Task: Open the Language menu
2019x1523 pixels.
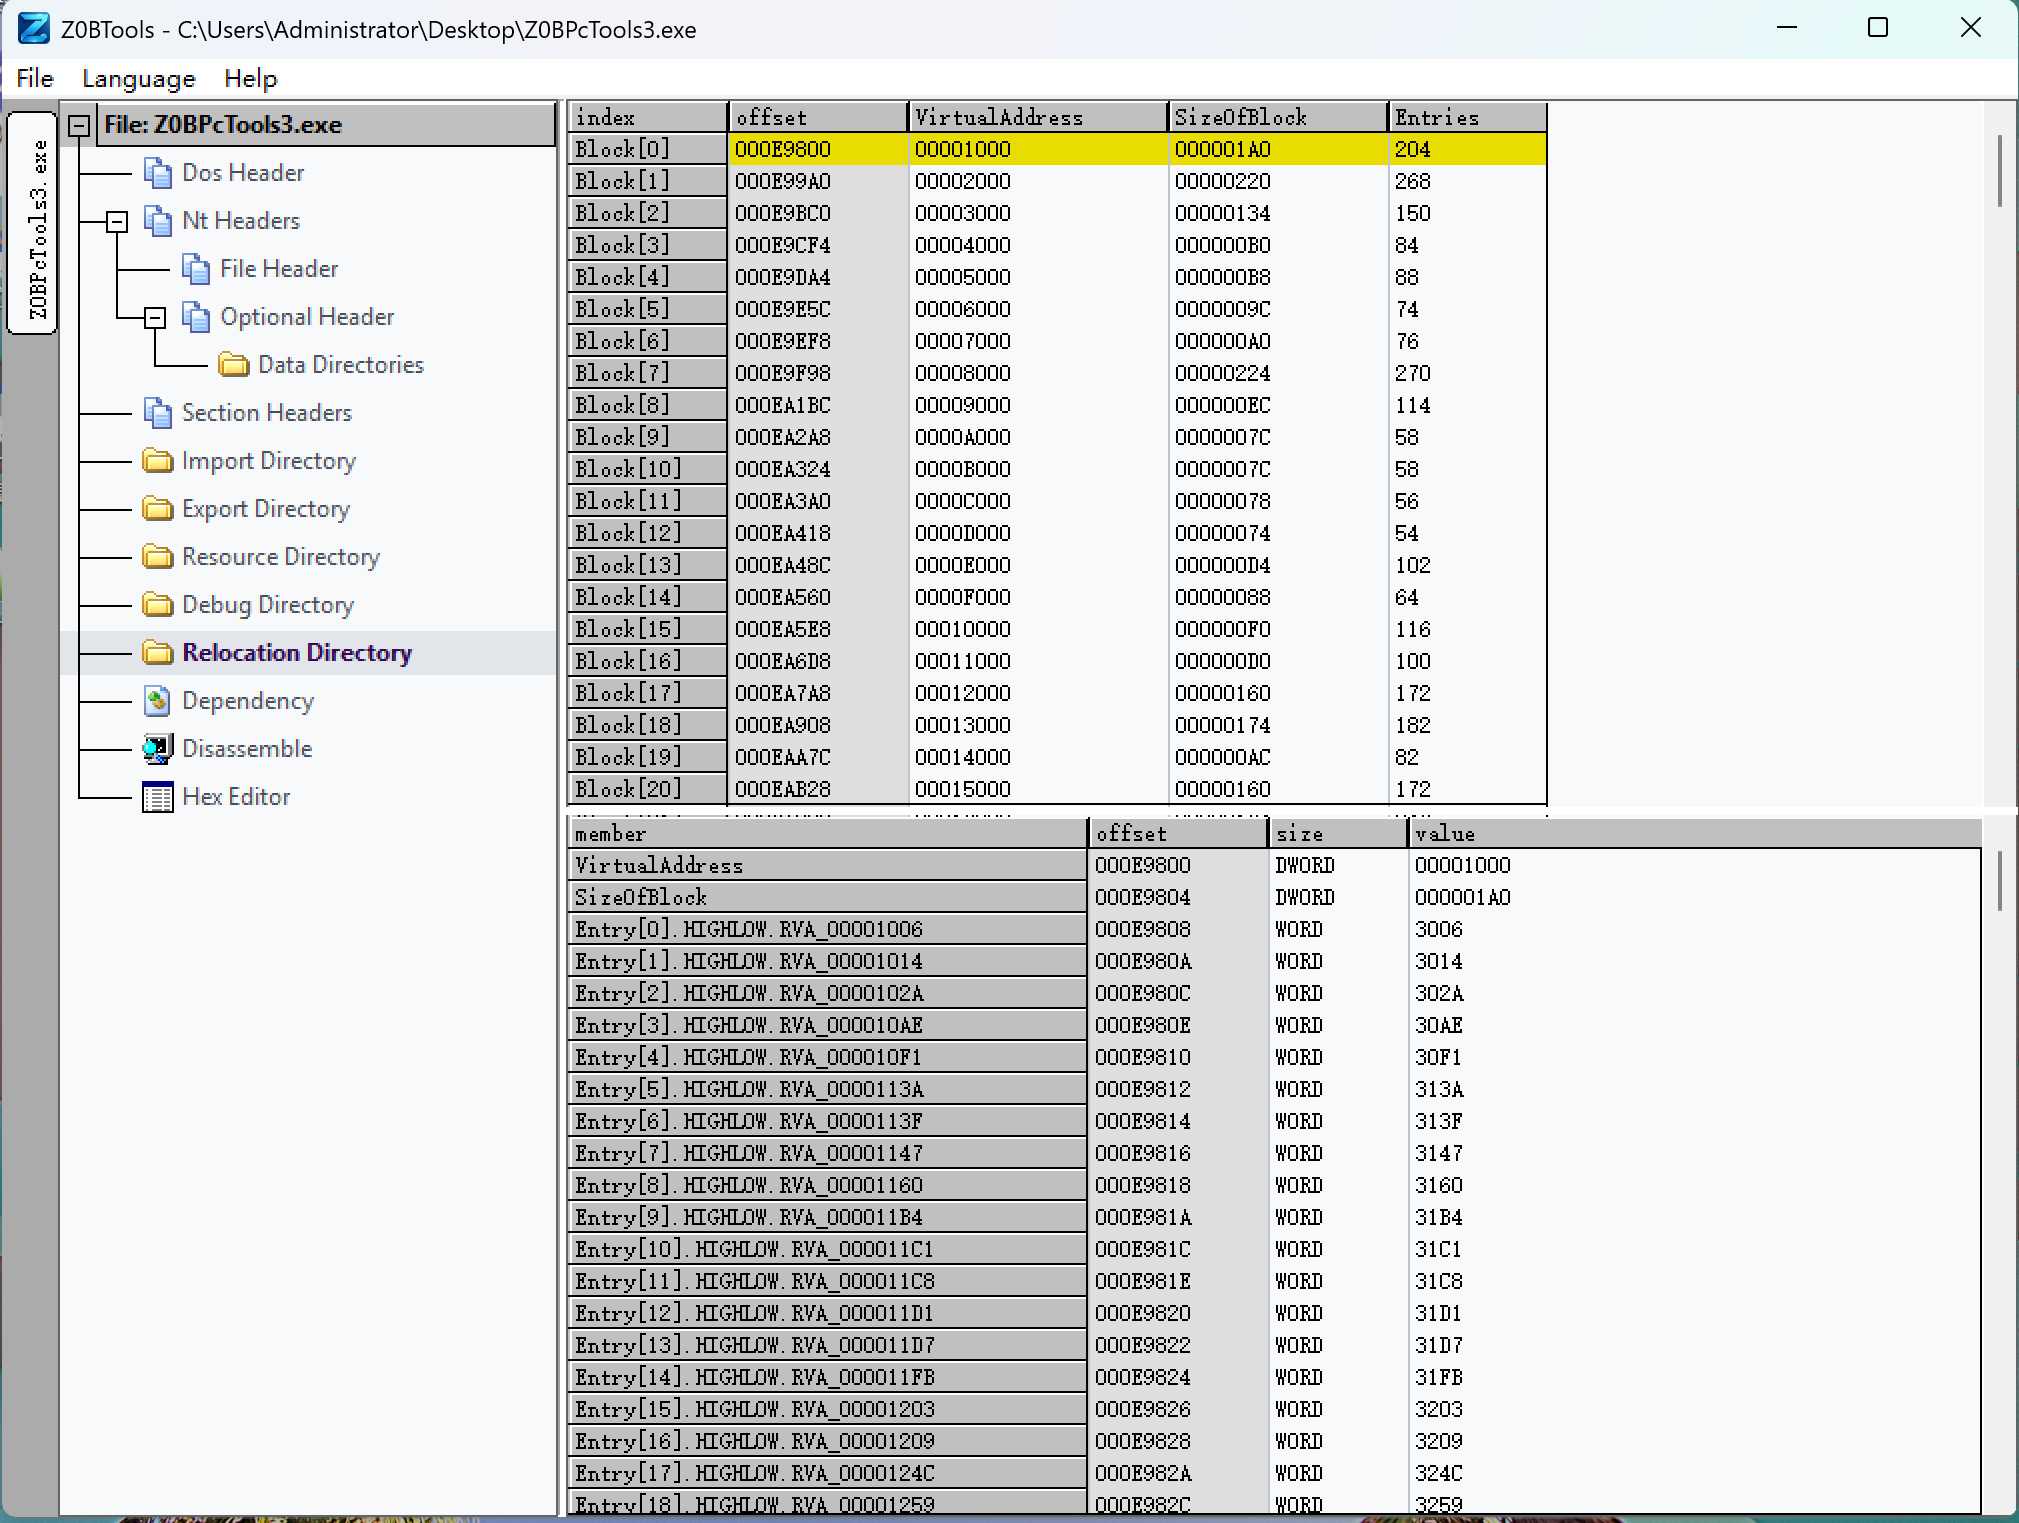Action: coord(139,78)
